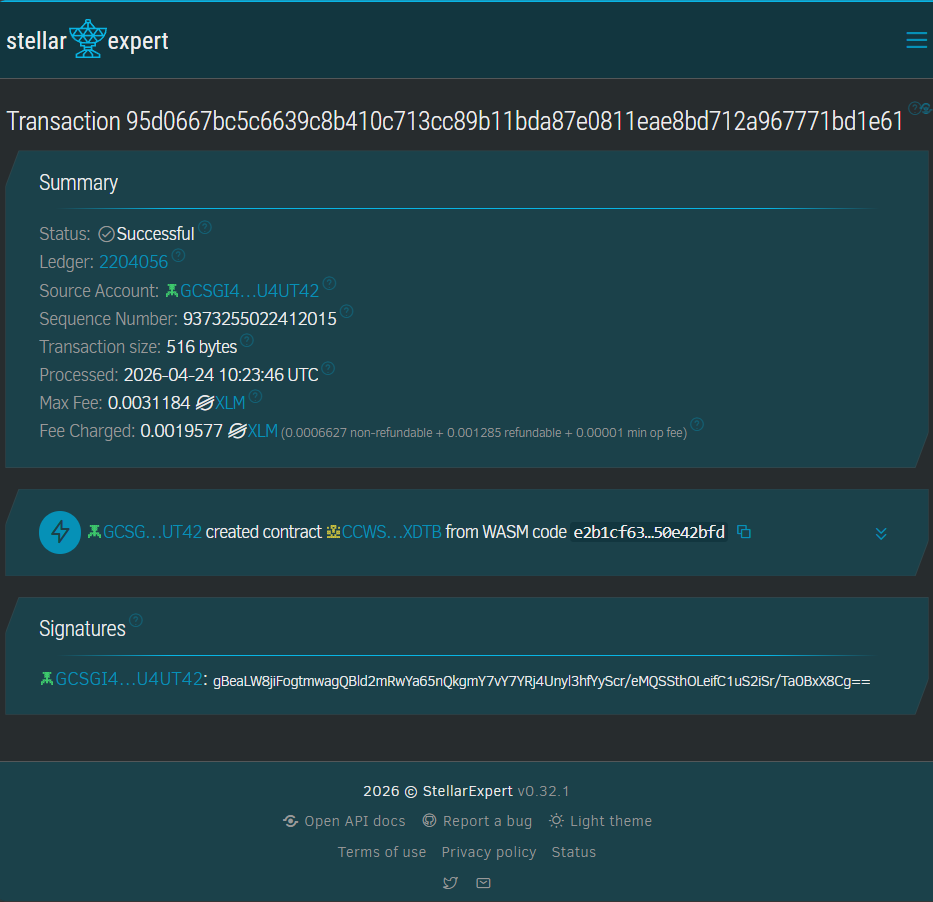Show help tooltip for Fee Charged

697,424
